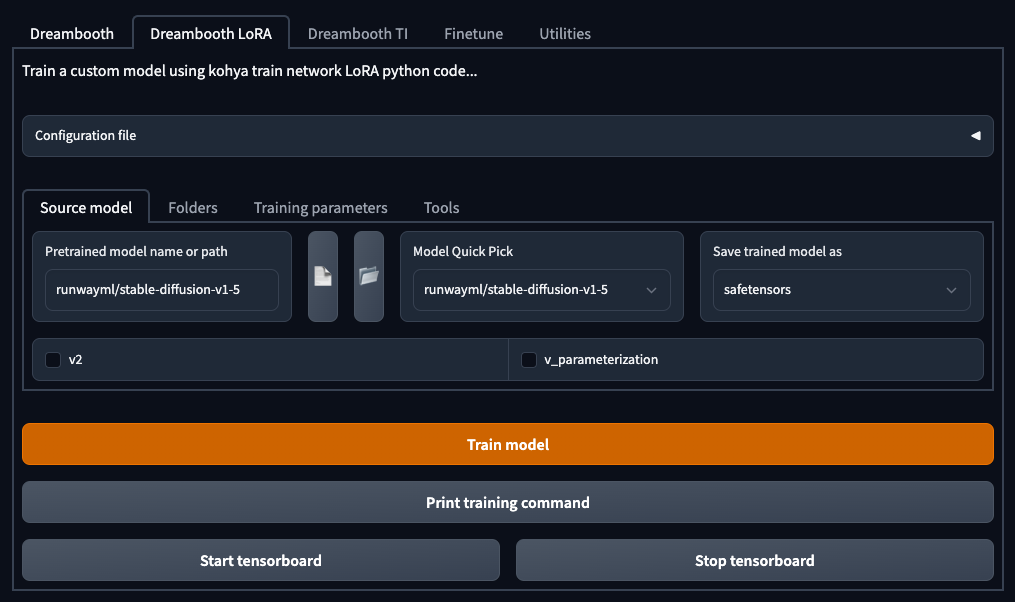Screen dimensions: 1015x602
Task: Click the pretrained model name input field
Action: [x=161, y=289]
